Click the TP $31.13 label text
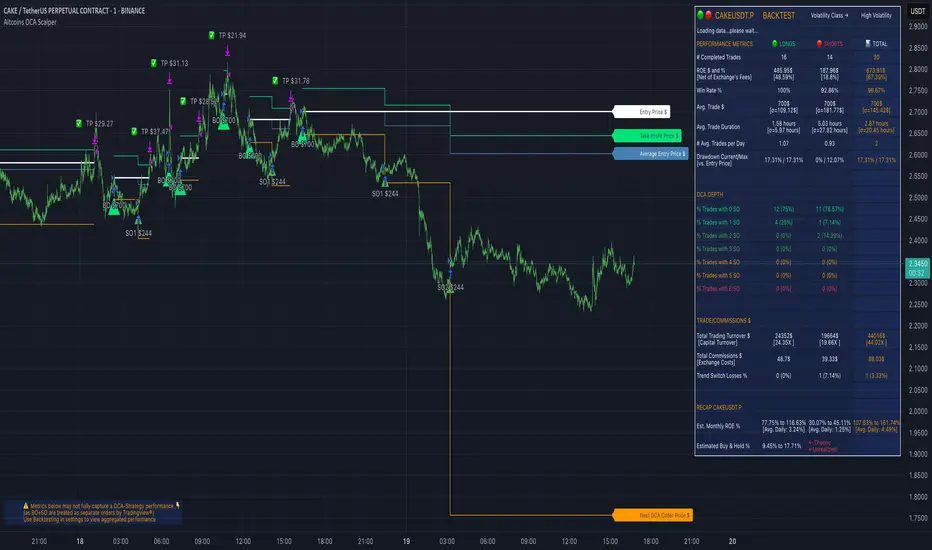The height and width of the screenshot is (550, 932). [174, 63]
